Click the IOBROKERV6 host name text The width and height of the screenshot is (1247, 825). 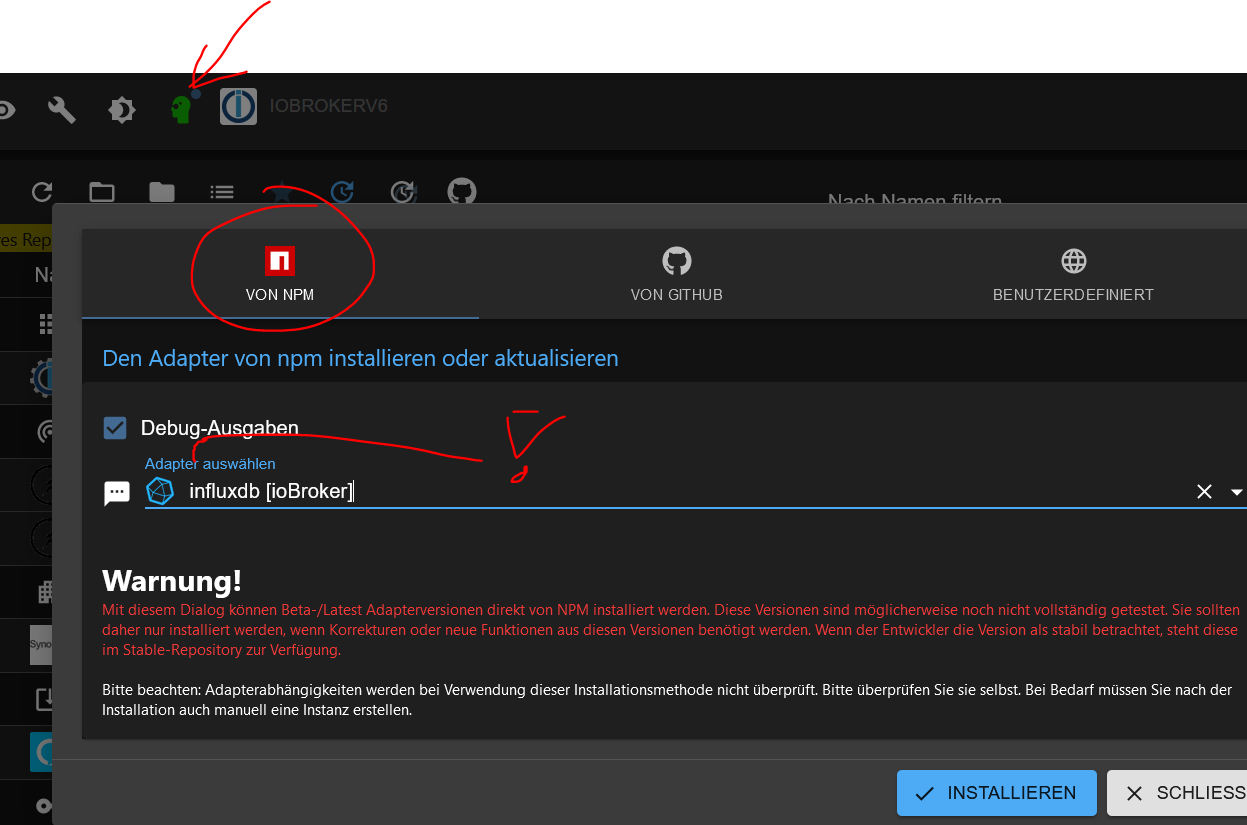point(329,106)
